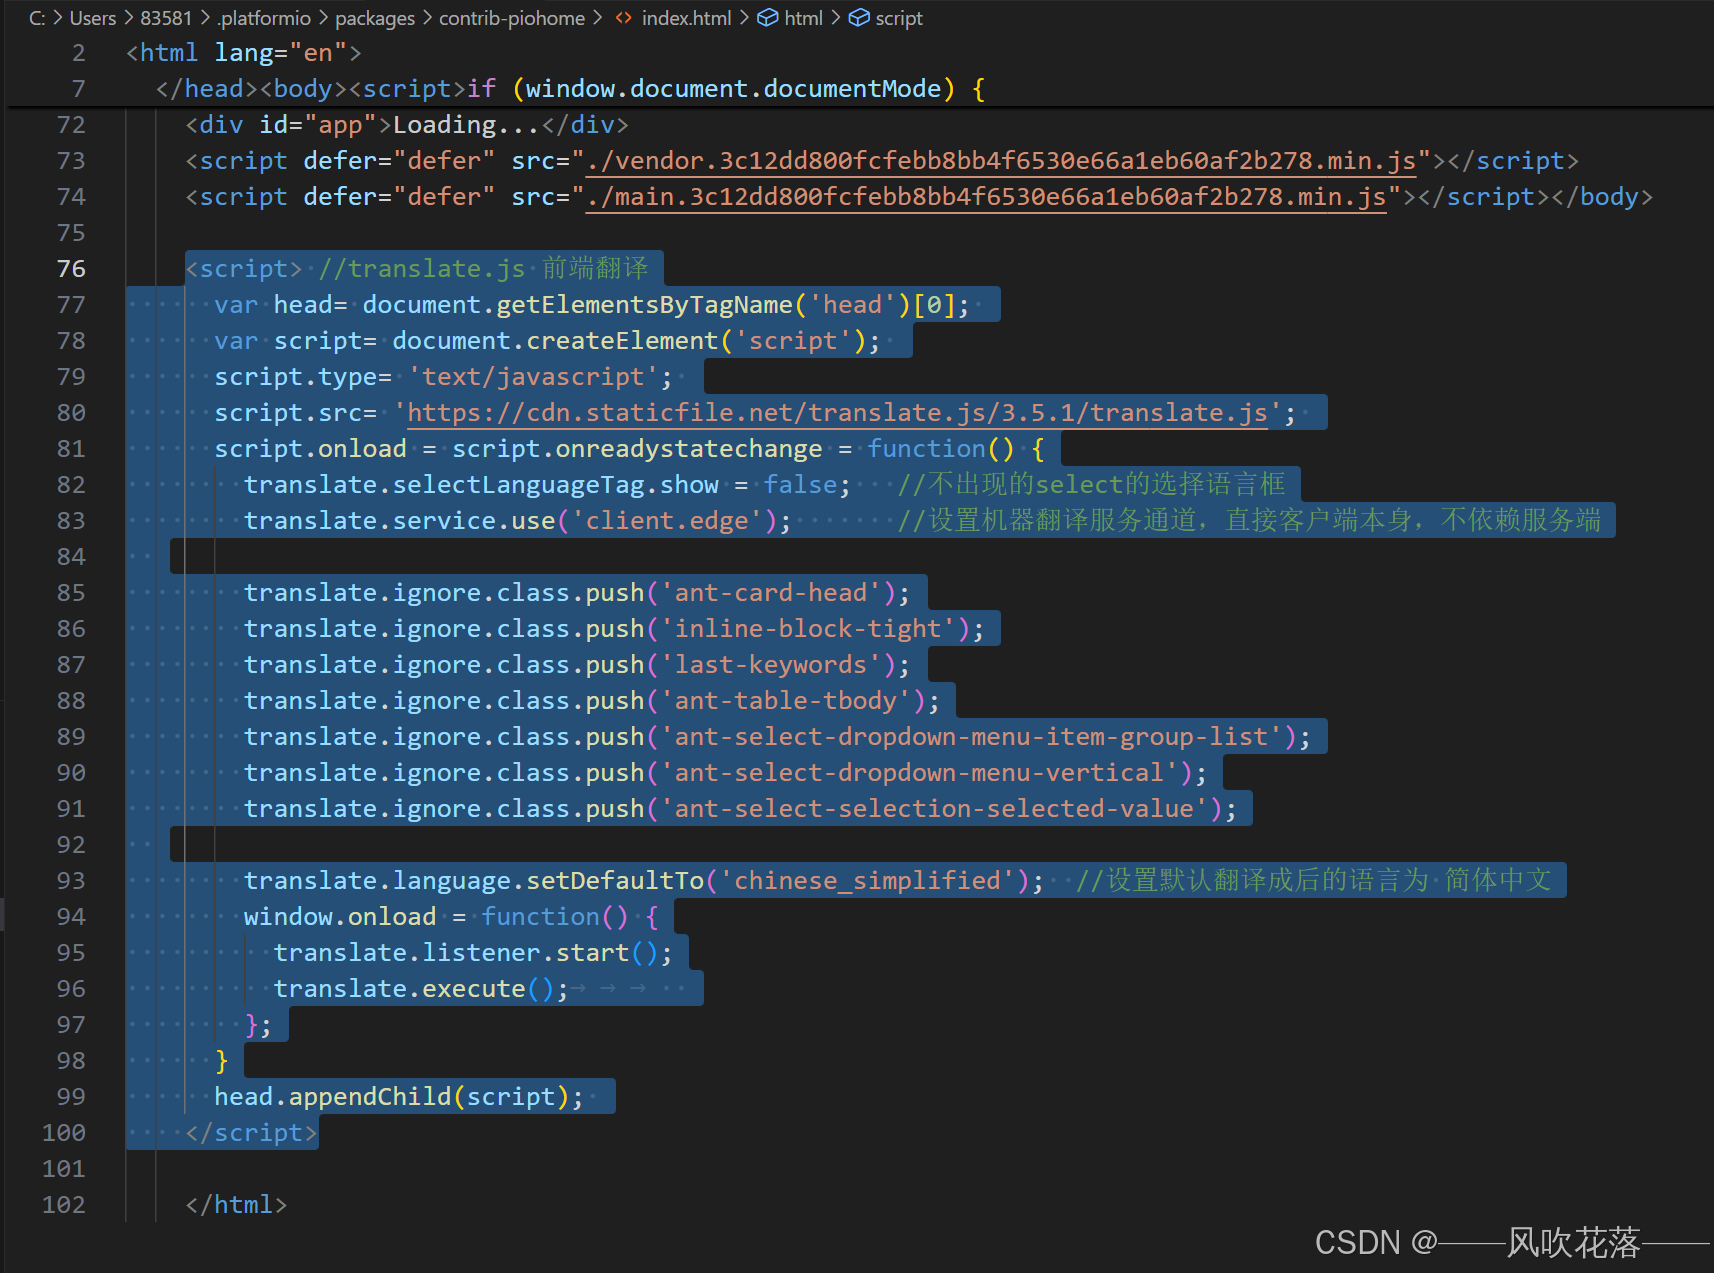Image resolution: width=1714 pixels, height=1273 pixels.
Task: Click 'translate.listener.start()' on line 95
Action: tap(466, 953)
